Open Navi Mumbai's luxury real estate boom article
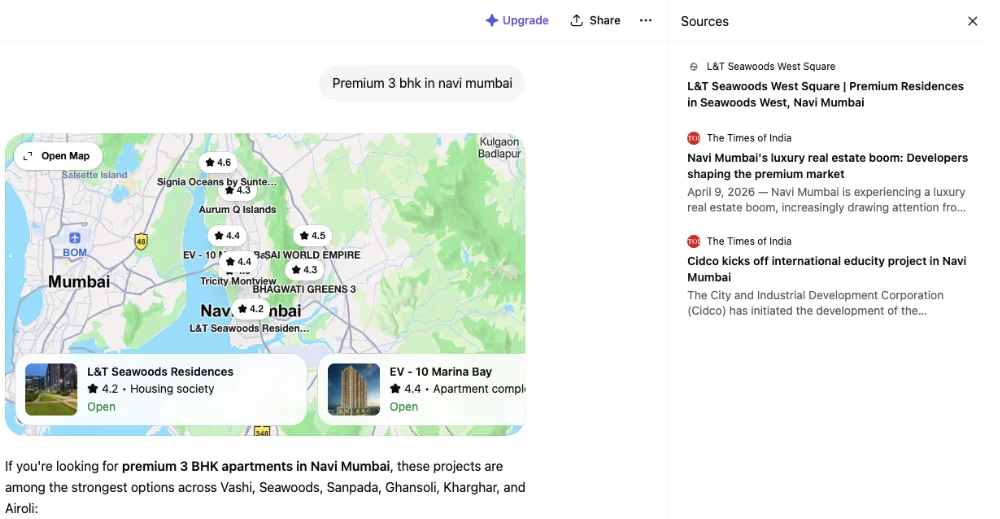Viewport: 1000px width, 519px height. (x=827, y=166)
